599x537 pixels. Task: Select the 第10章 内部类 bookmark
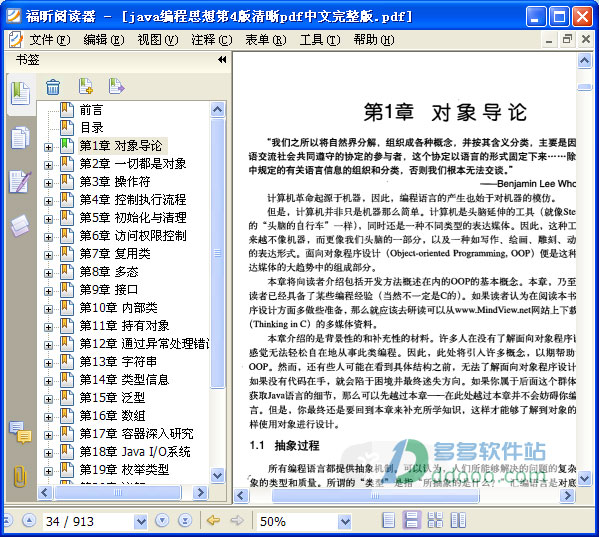[x=118, y=308]
